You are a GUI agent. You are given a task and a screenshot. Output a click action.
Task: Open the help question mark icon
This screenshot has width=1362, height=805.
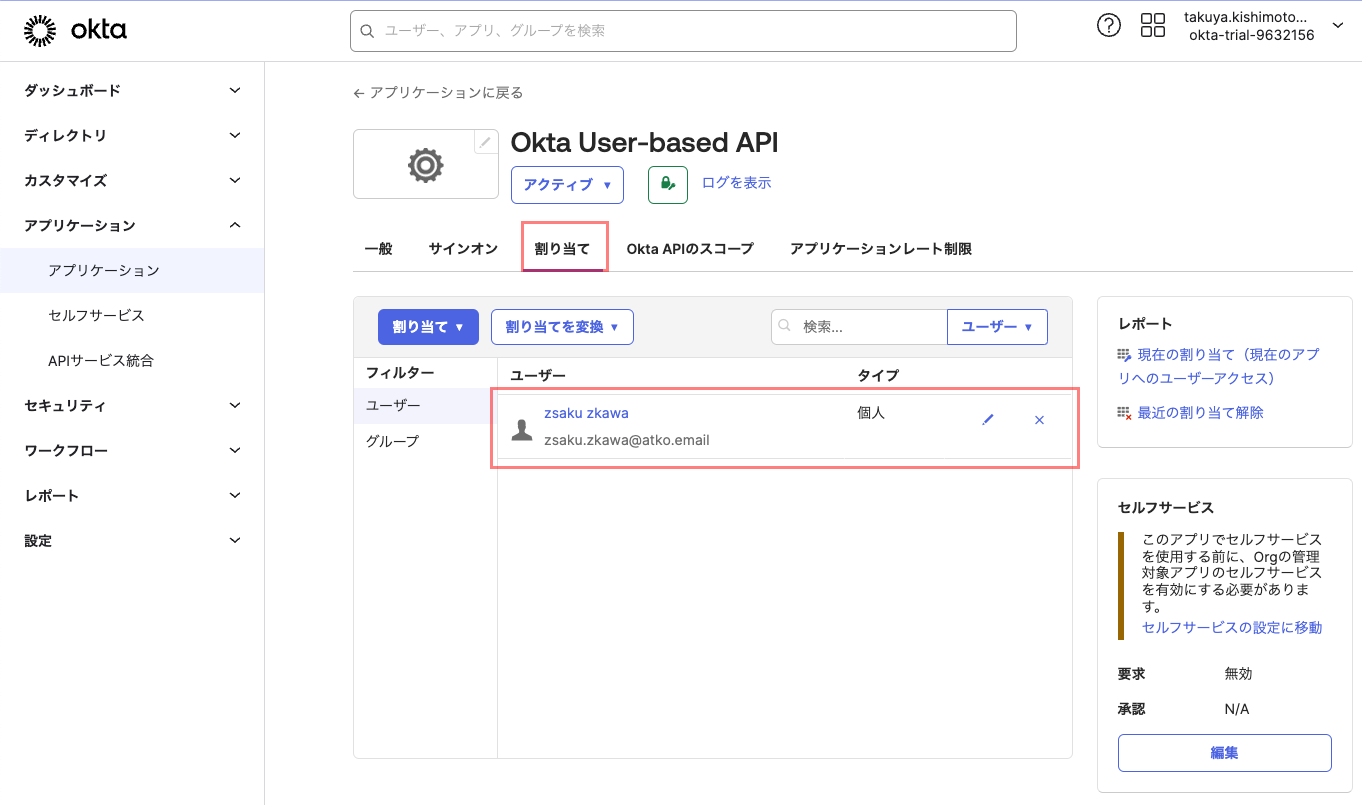(x=1109, y=26)
